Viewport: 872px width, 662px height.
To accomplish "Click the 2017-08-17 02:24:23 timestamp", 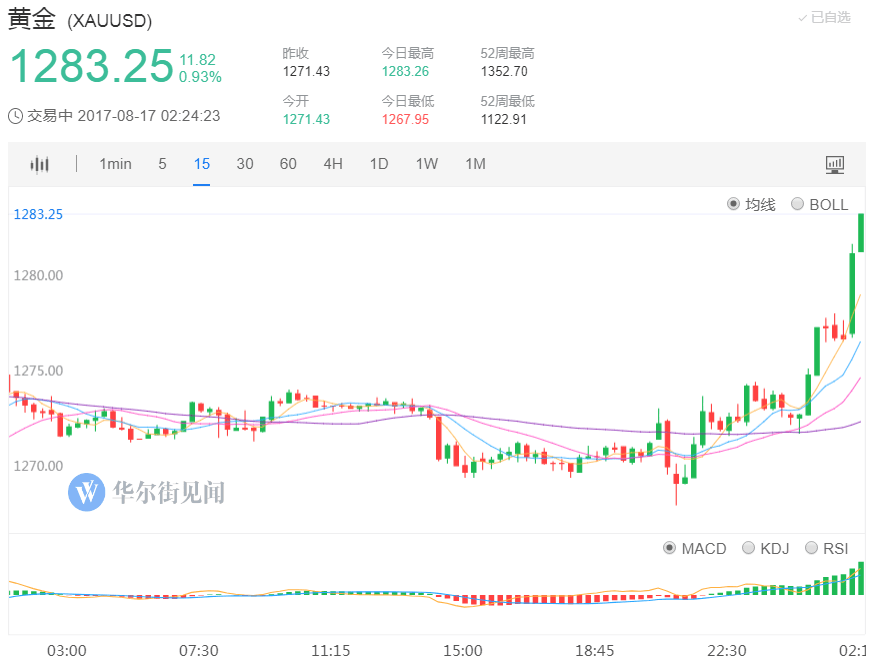I will (x=149, y=116).
